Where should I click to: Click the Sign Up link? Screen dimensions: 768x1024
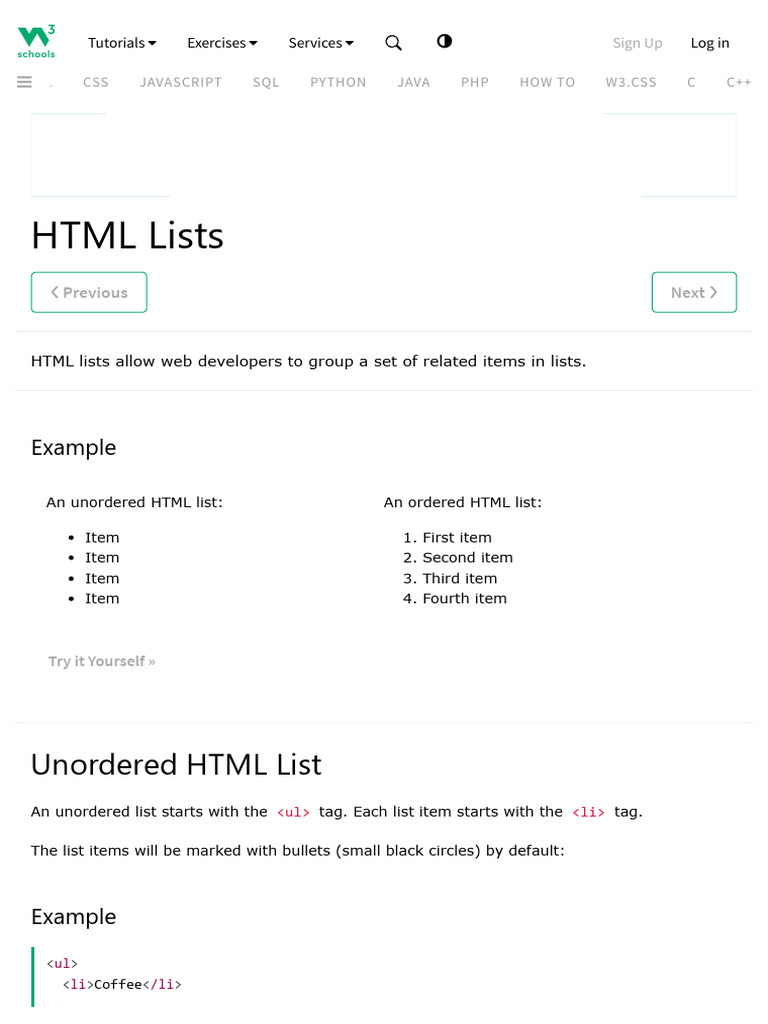pos(637,43)
